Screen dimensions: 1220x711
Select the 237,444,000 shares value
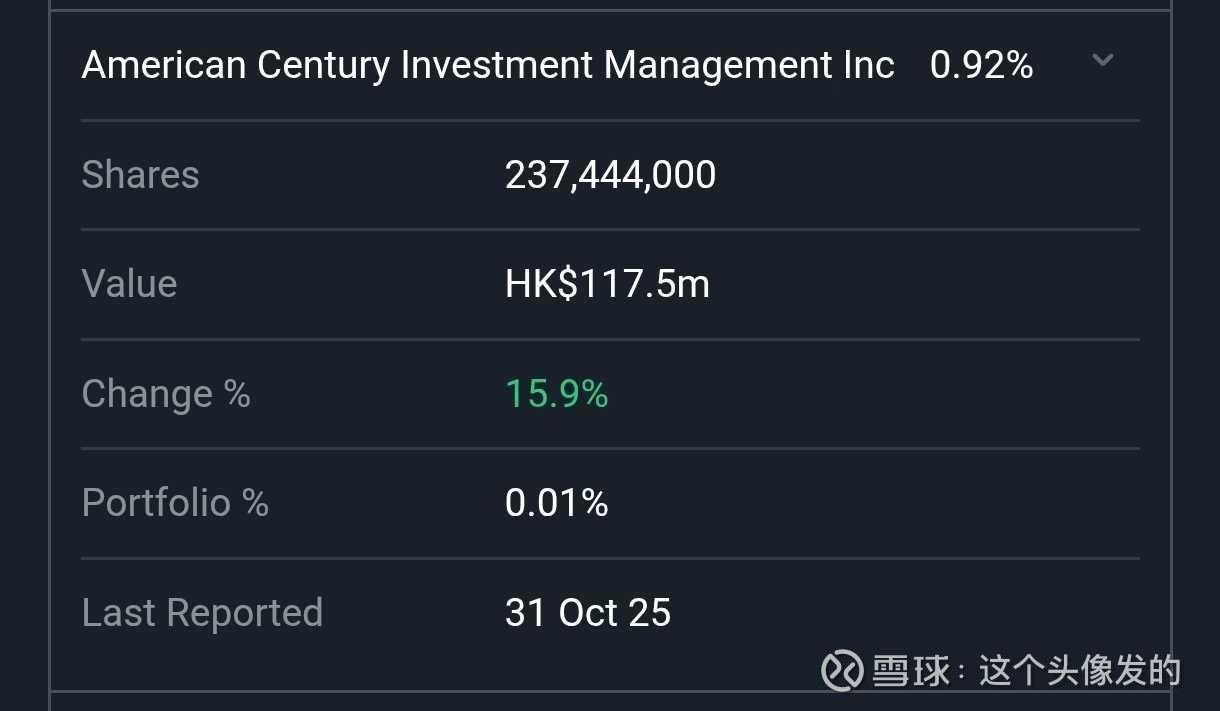(610, 175)
